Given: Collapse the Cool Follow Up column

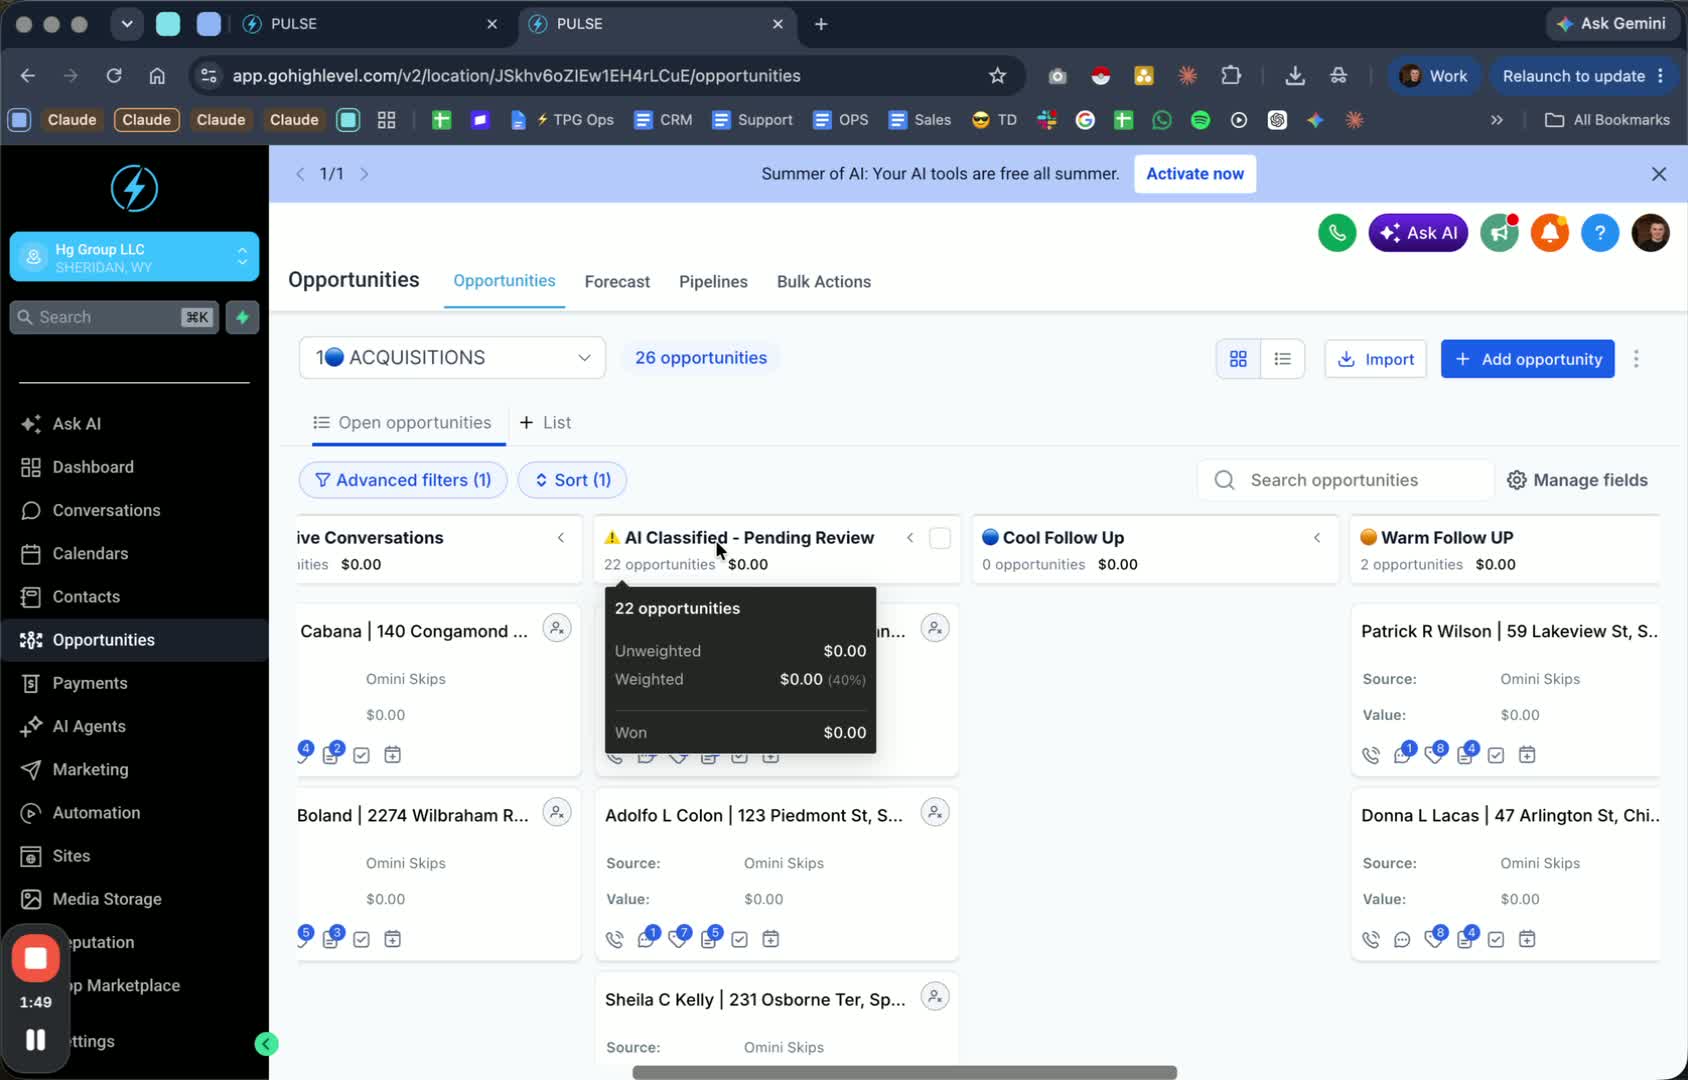Looking at the screenshot, I should coord(1317,538).
